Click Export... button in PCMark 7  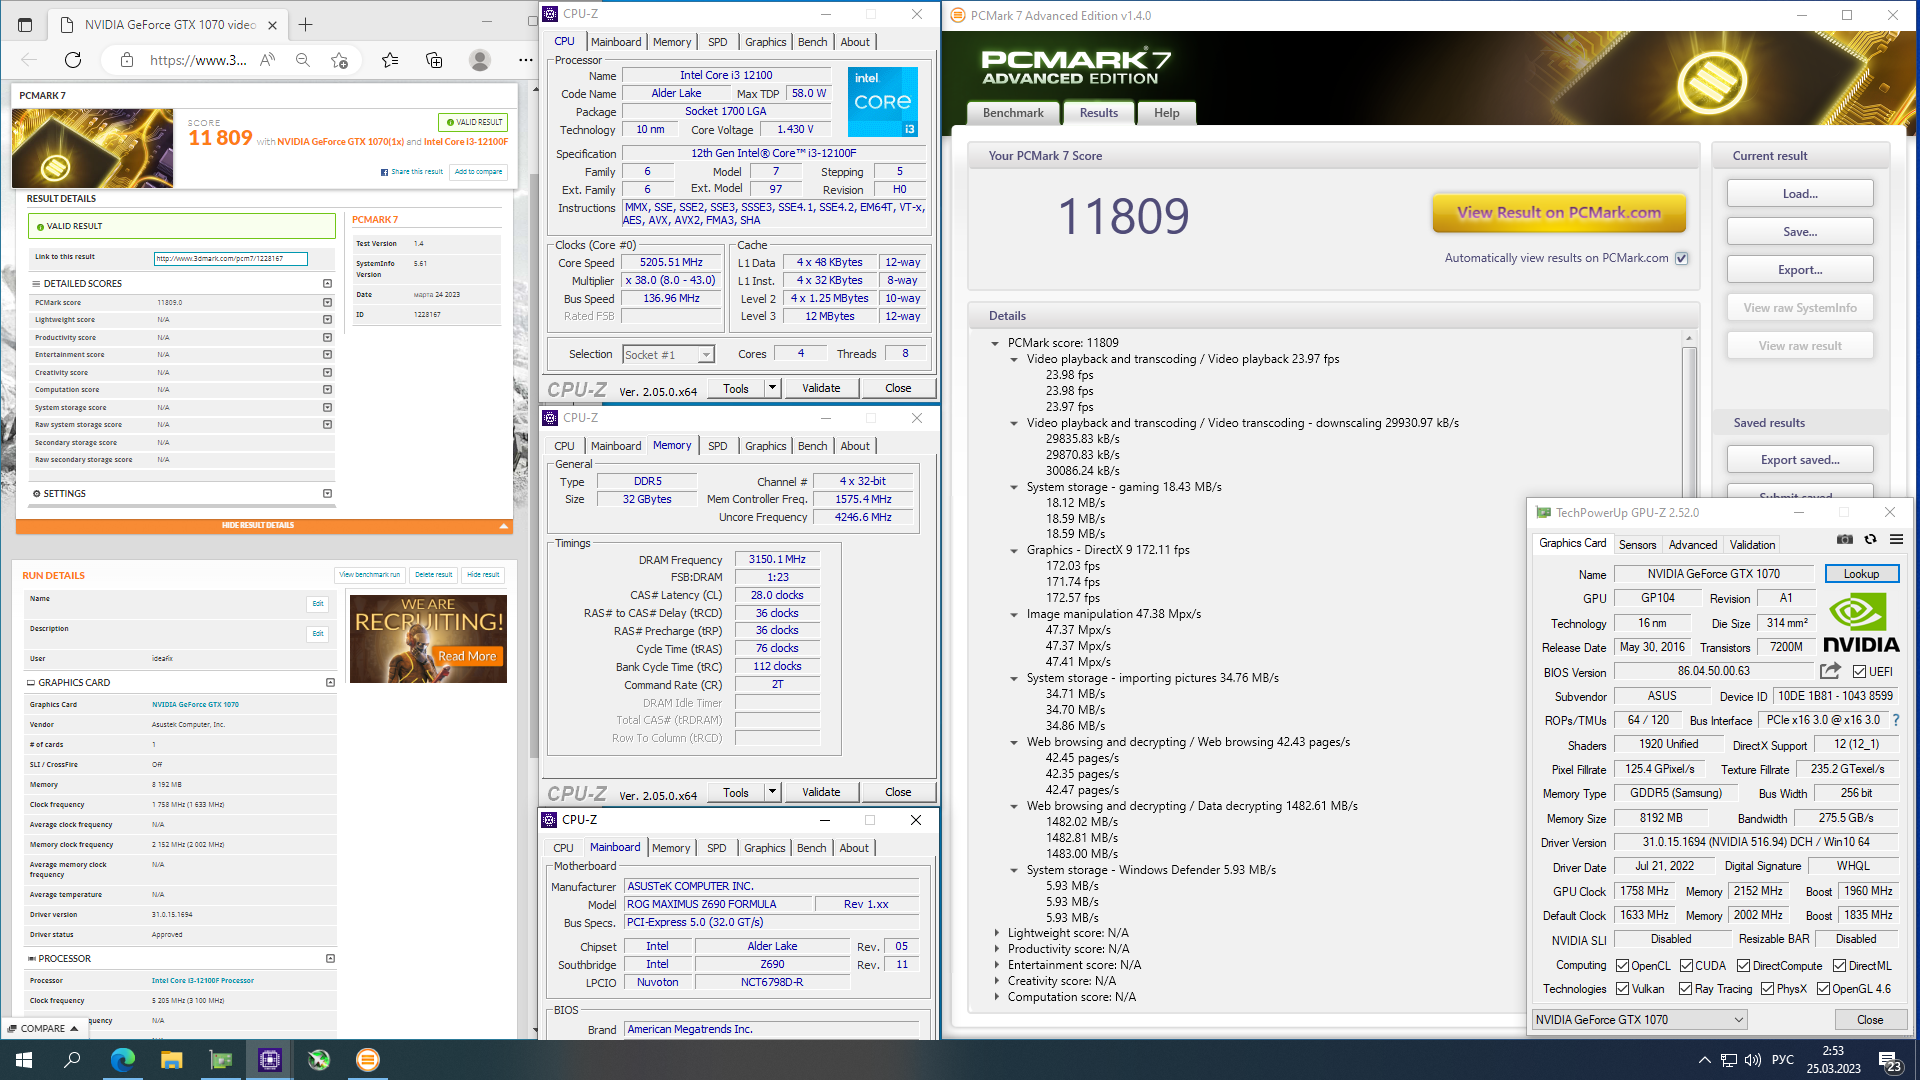coord(1799,270)
